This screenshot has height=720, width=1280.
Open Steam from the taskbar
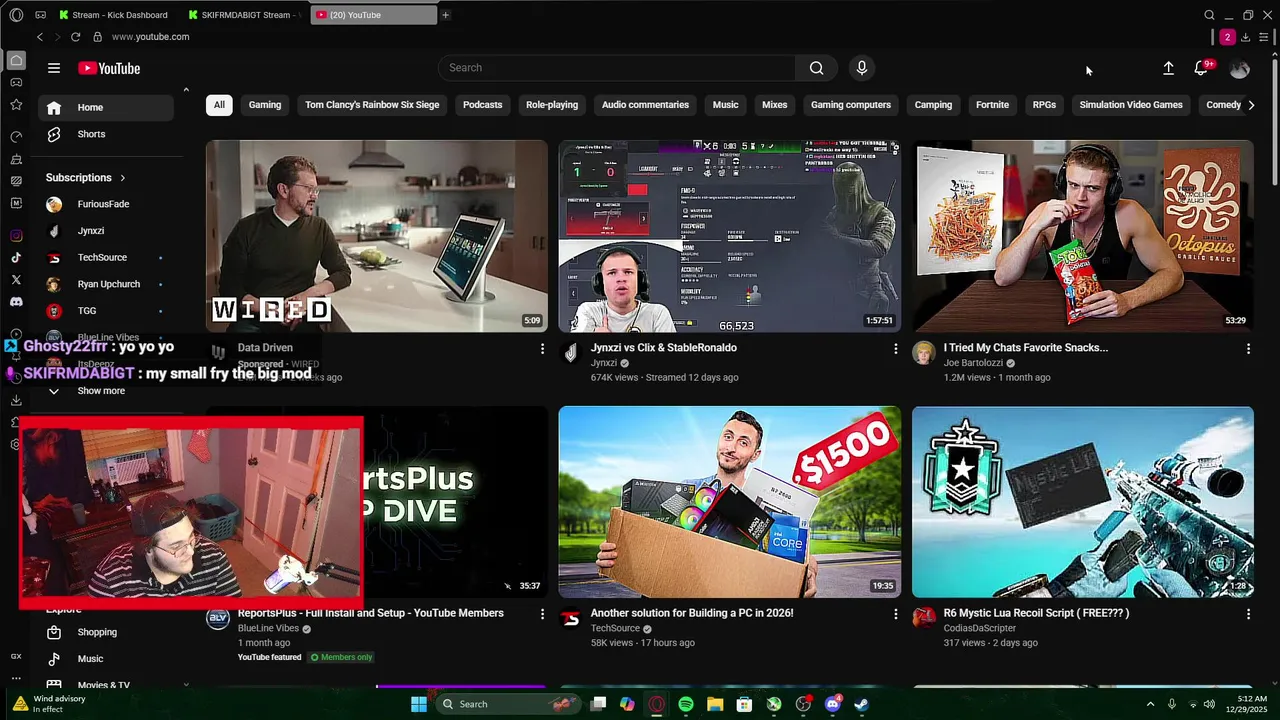coord(861,704)
